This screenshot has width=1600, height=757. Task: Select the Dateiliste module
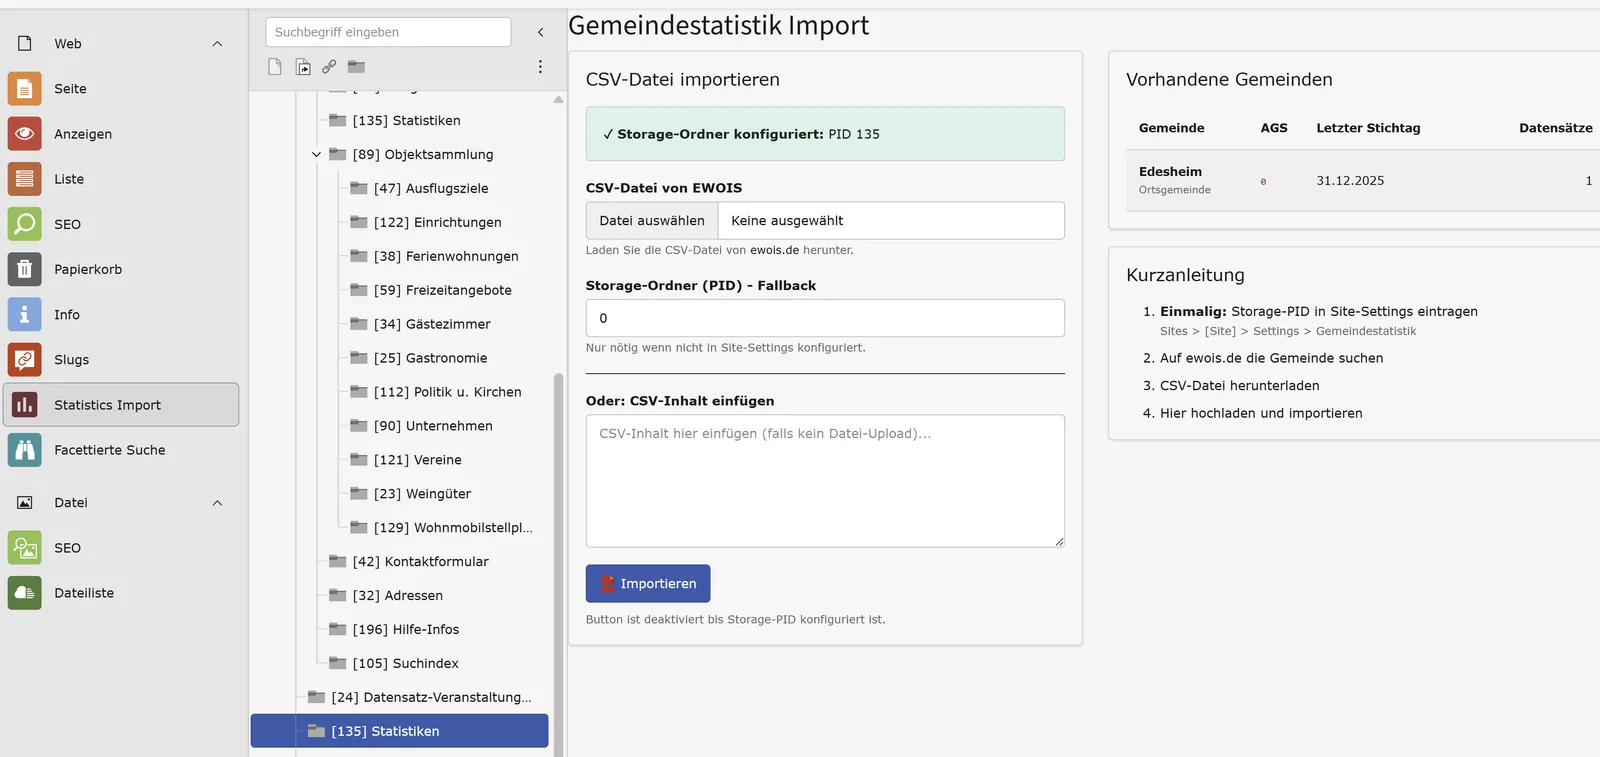121,593
